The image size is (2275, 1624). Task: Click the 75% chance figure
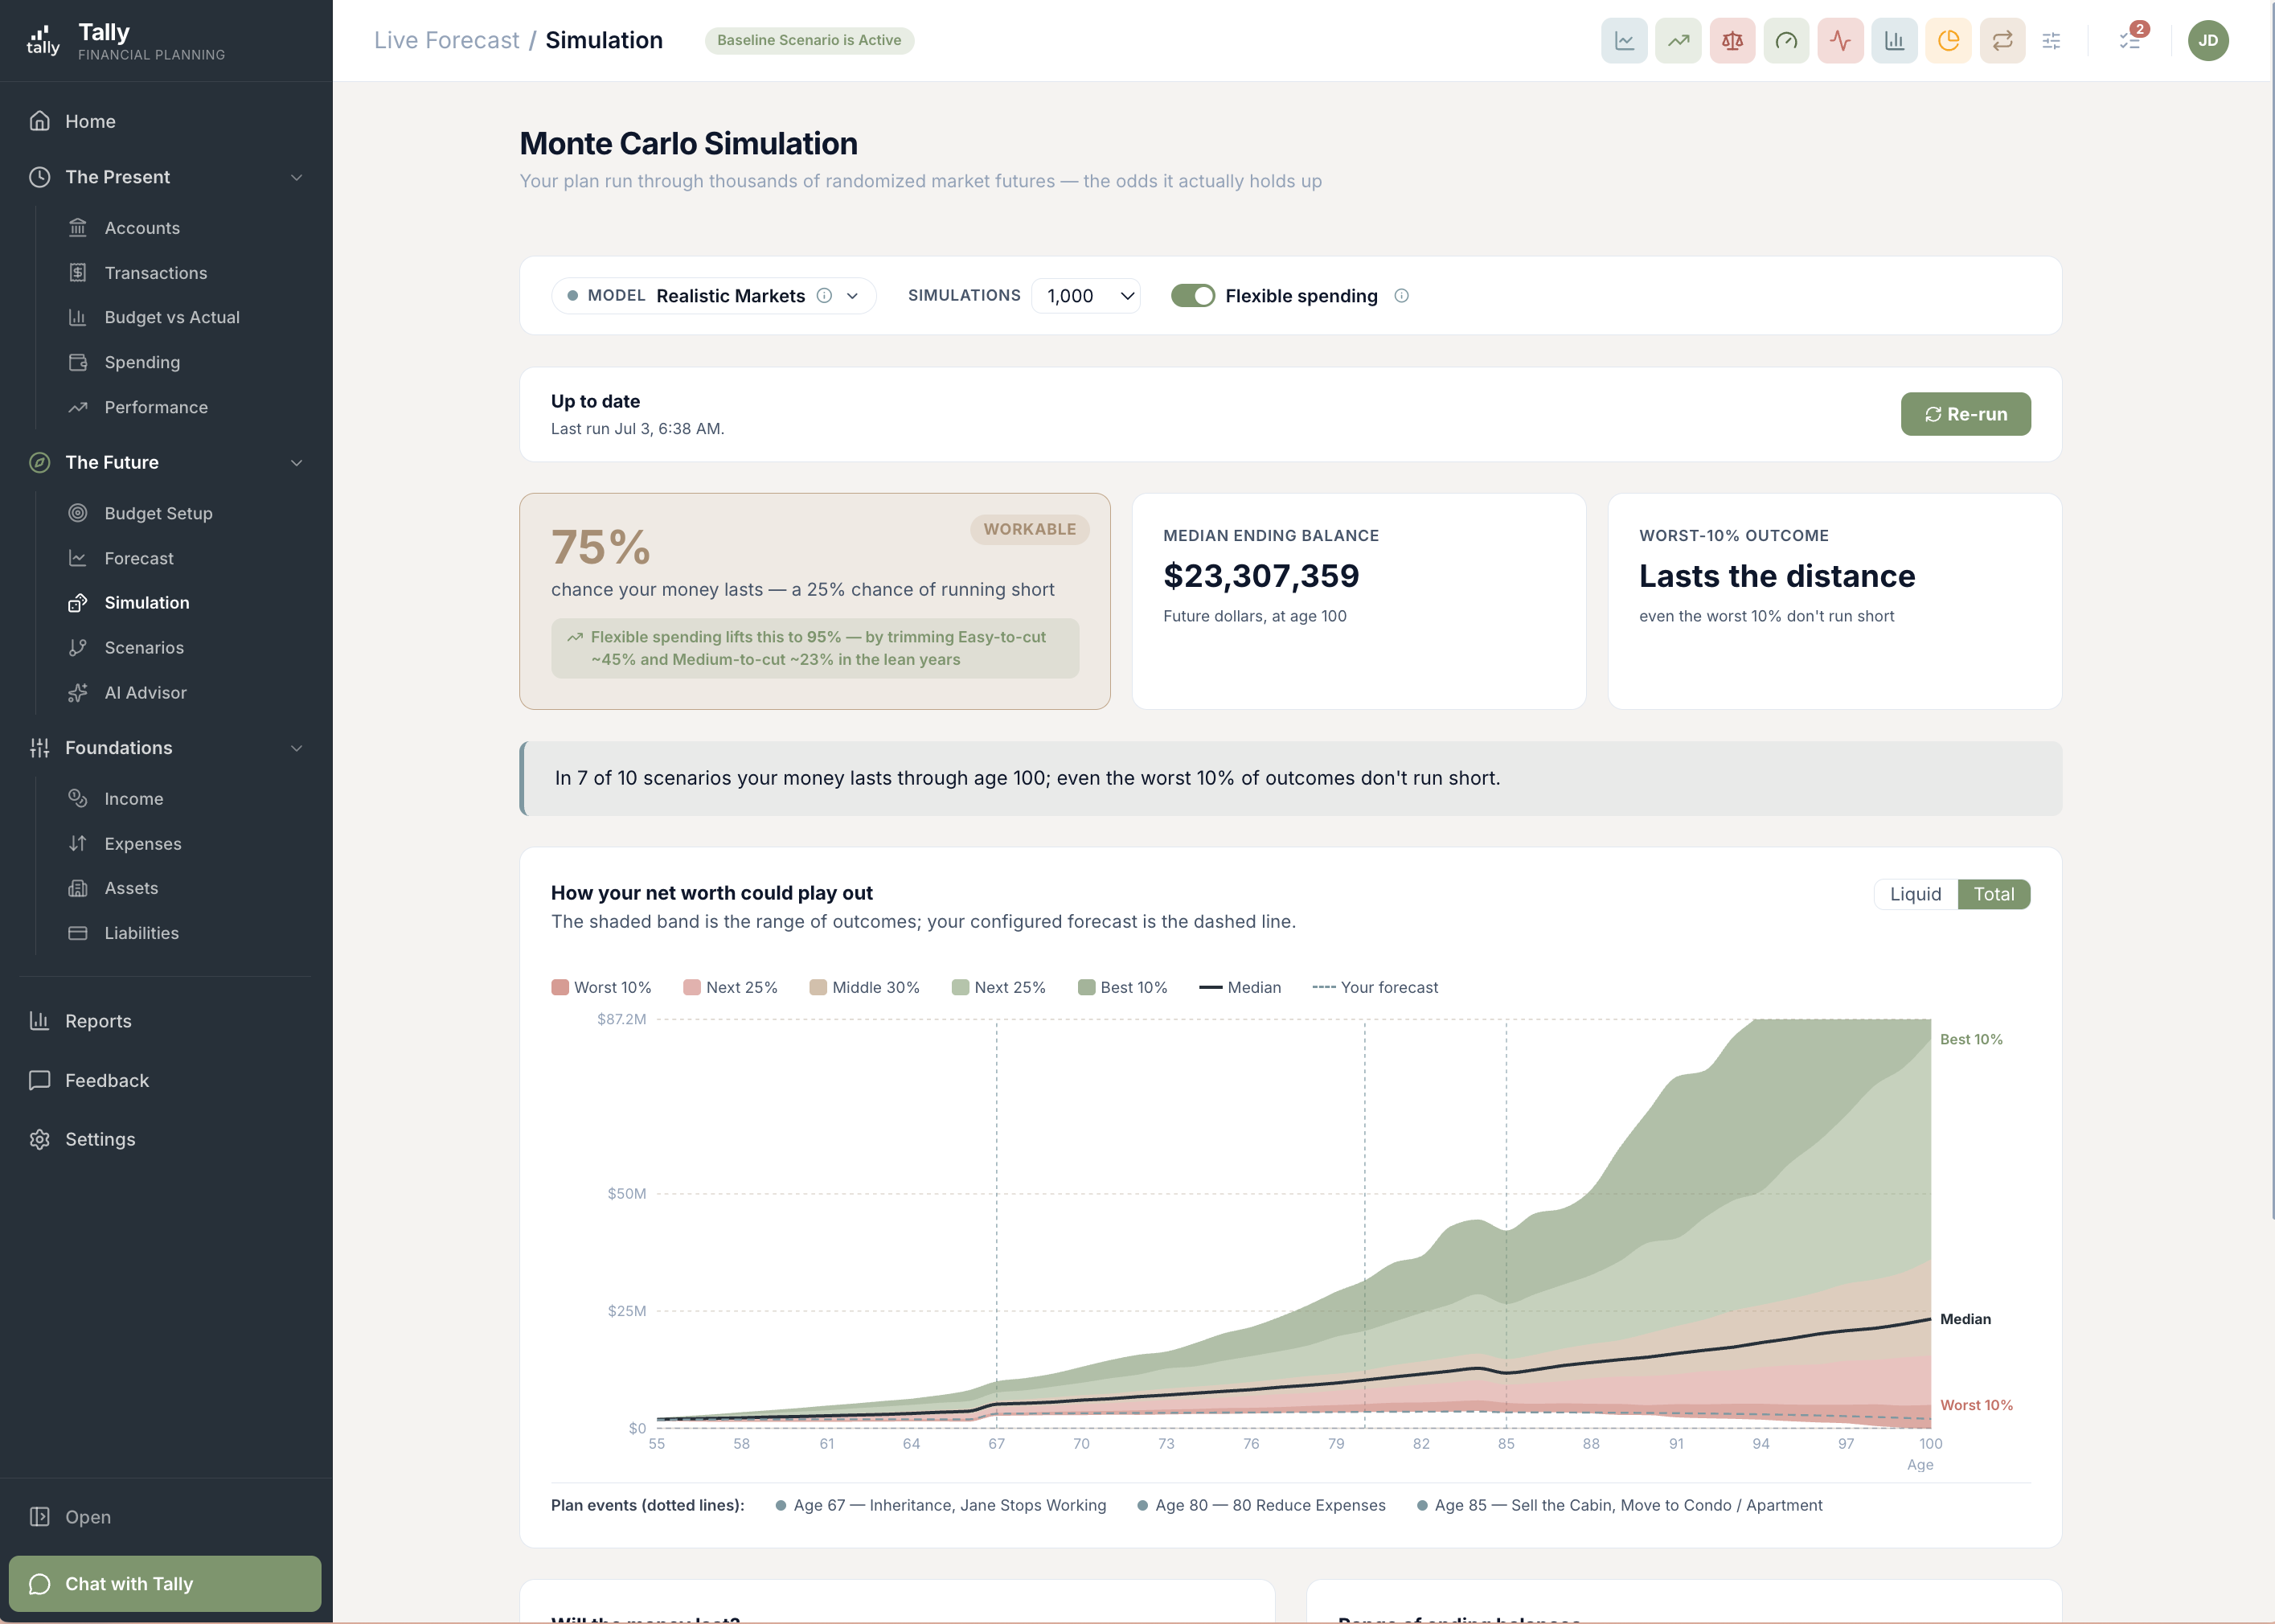click(601, 547)
